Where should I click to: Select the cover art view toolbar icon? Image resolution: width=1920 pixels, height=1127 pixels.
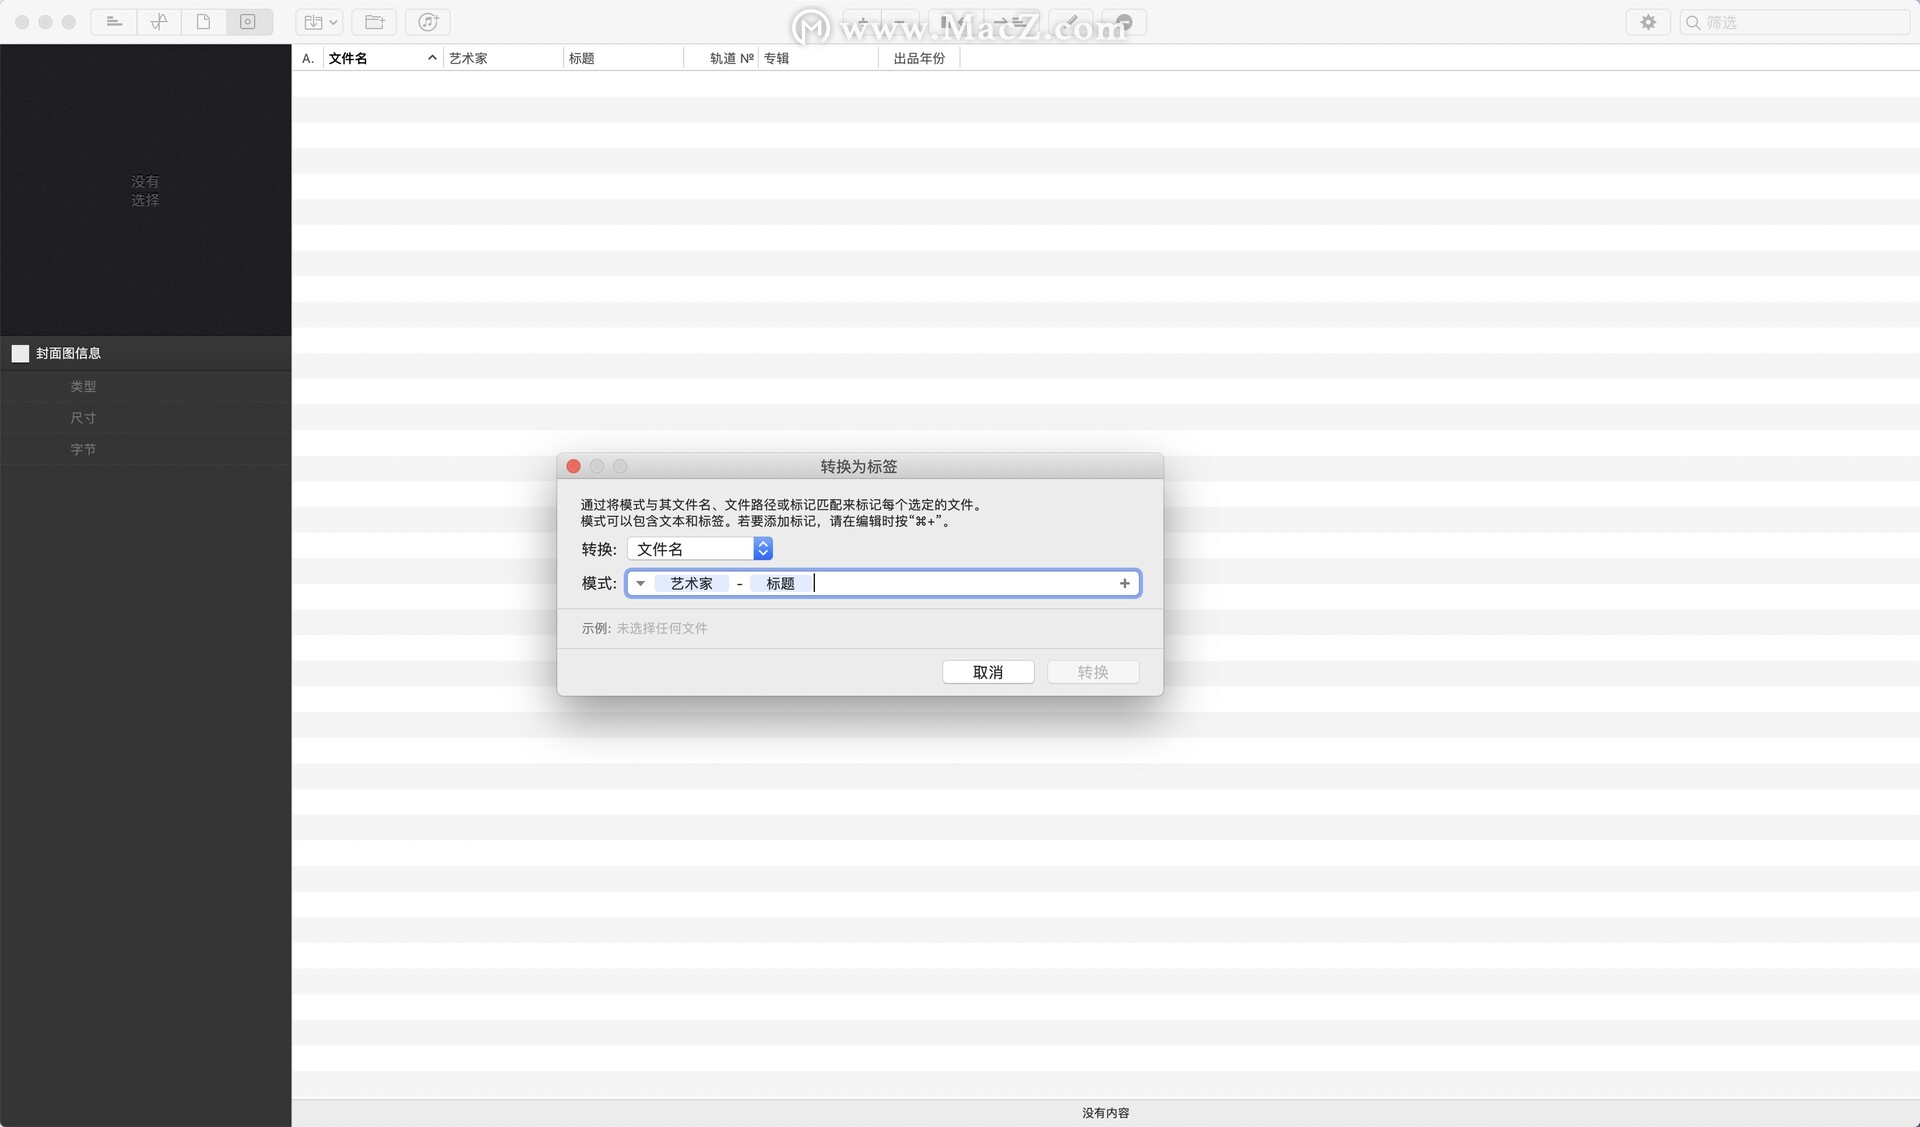click(248, 22)
